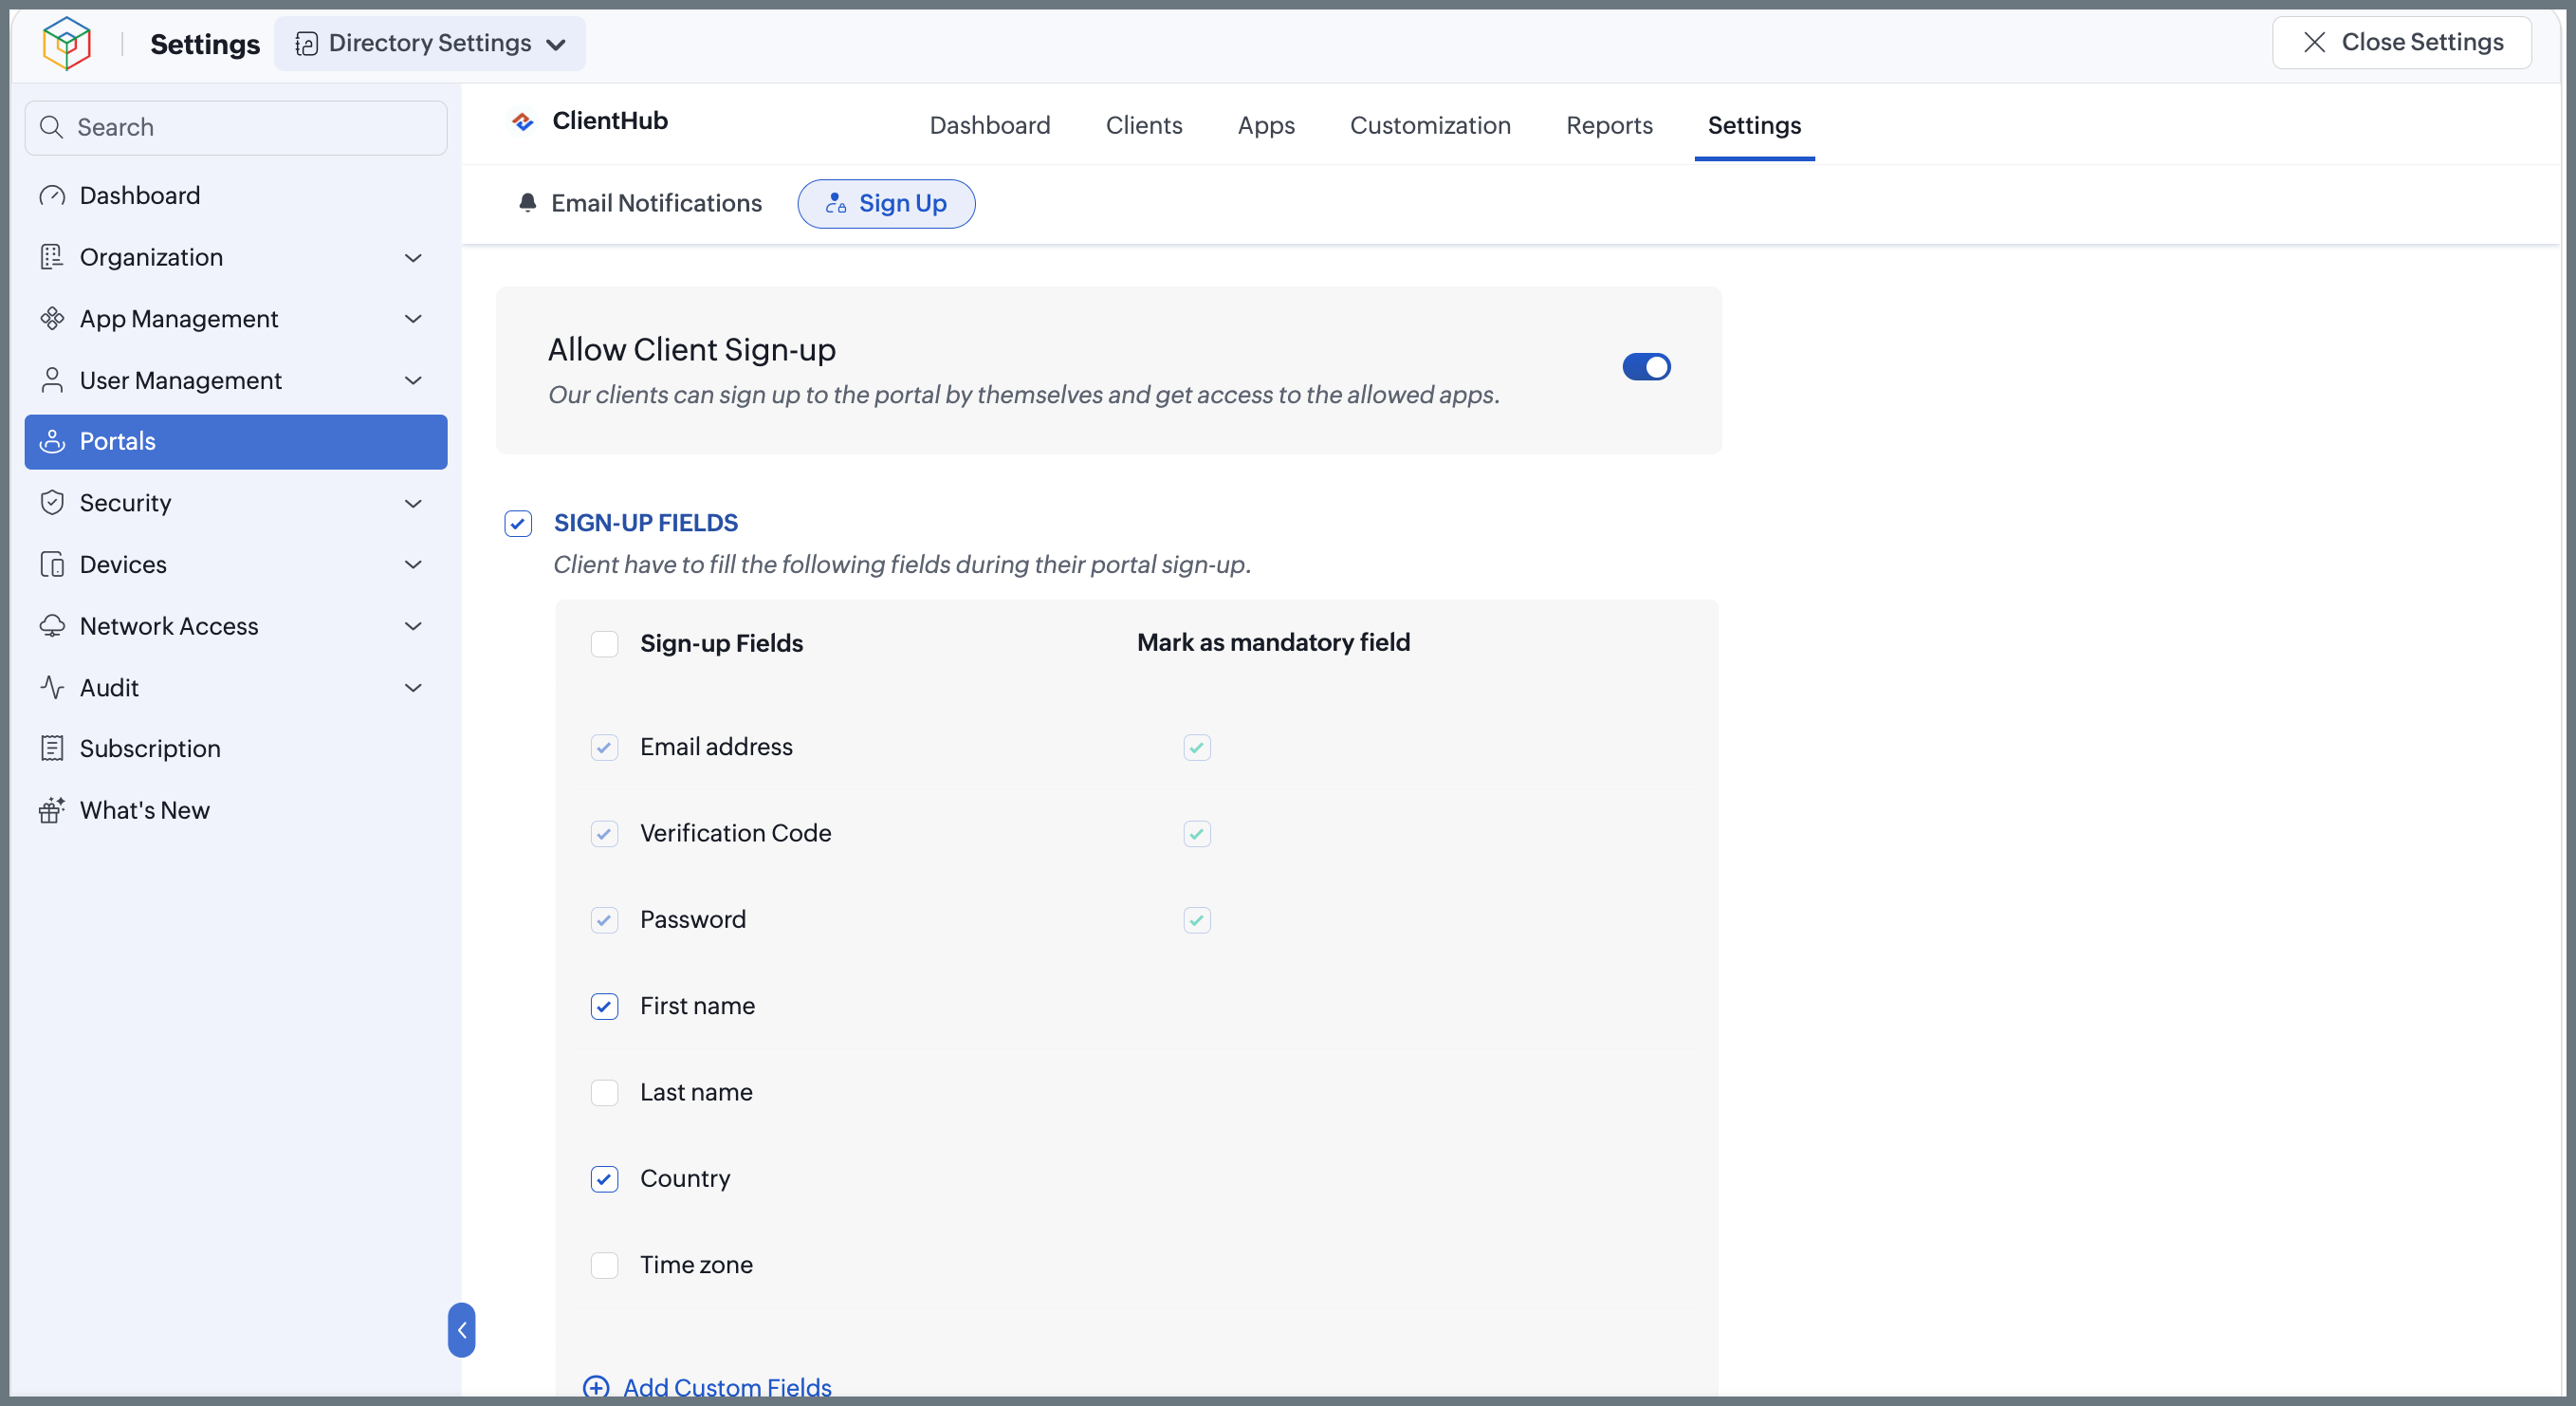Collapse the sidebar with the blue arrow handle

(x=462, y=1330)
